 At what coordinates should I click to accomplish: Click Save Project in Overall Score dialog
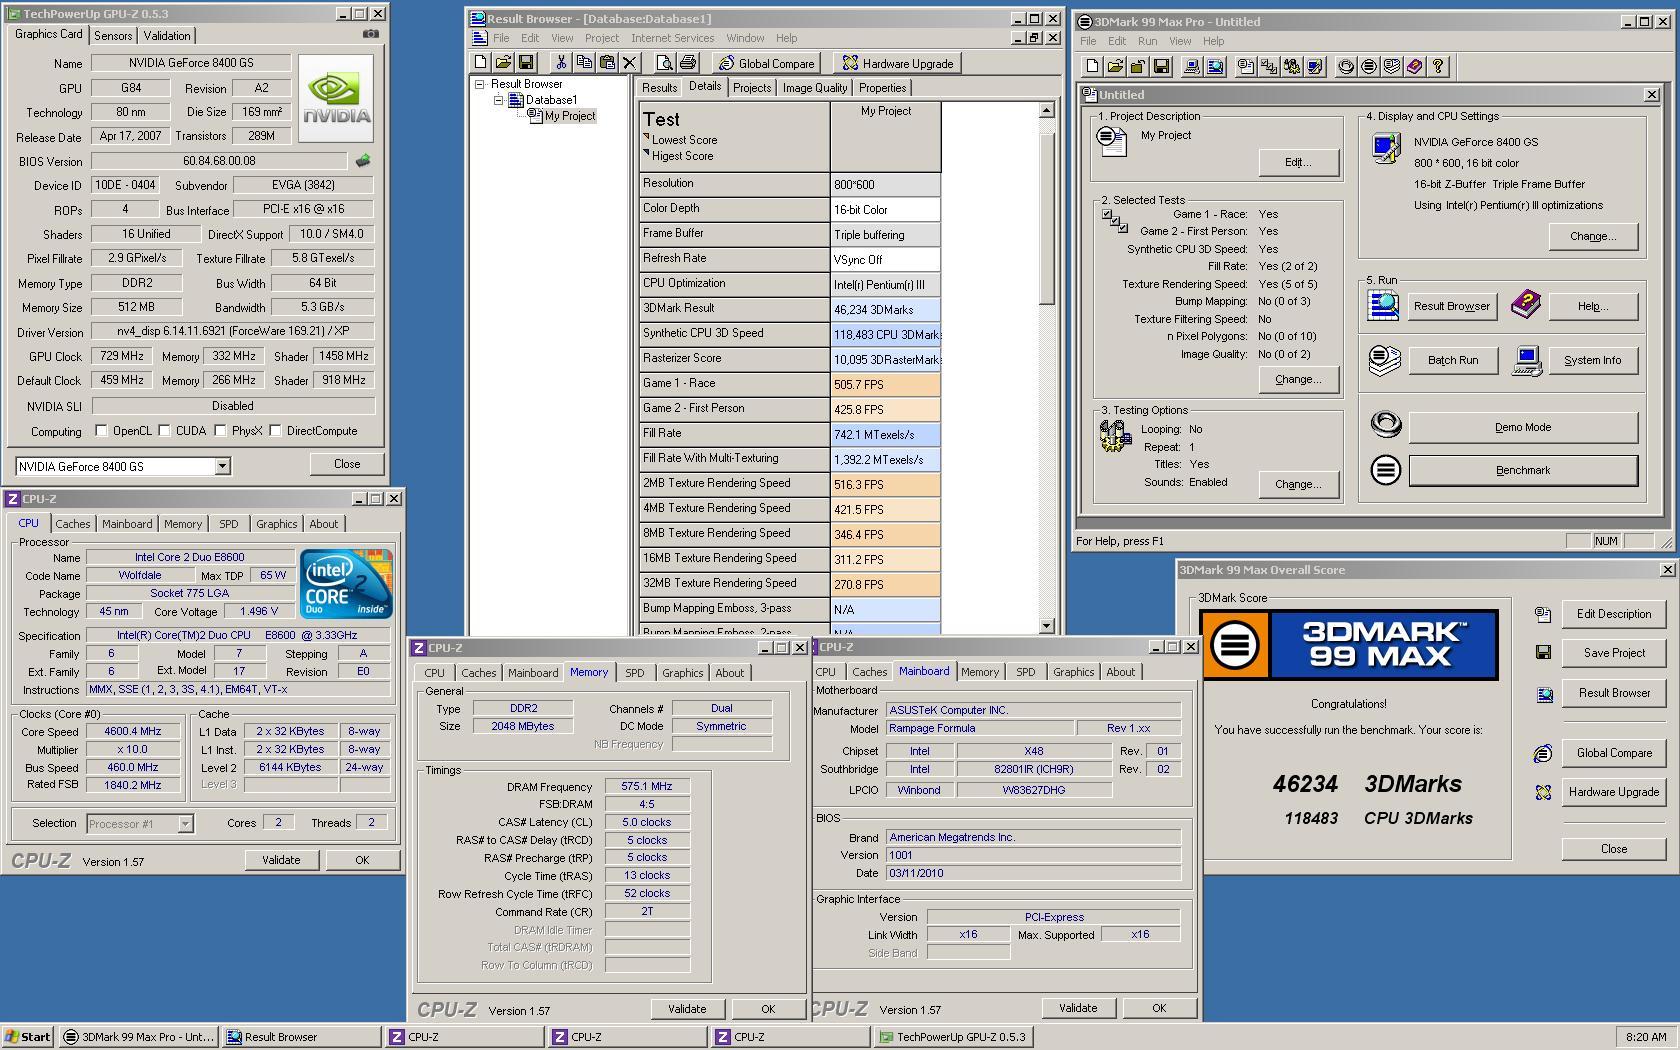coord(1613,653)
